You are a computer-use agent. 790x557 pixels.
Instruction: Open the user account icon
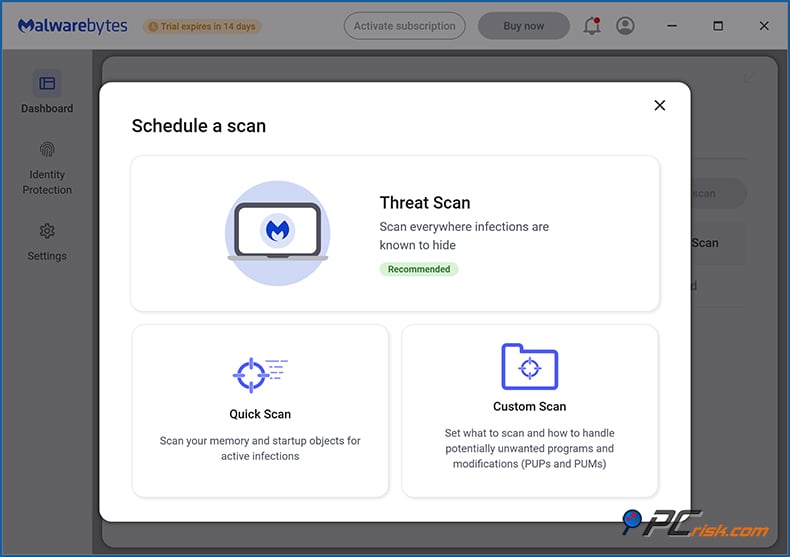click(625, 26)
